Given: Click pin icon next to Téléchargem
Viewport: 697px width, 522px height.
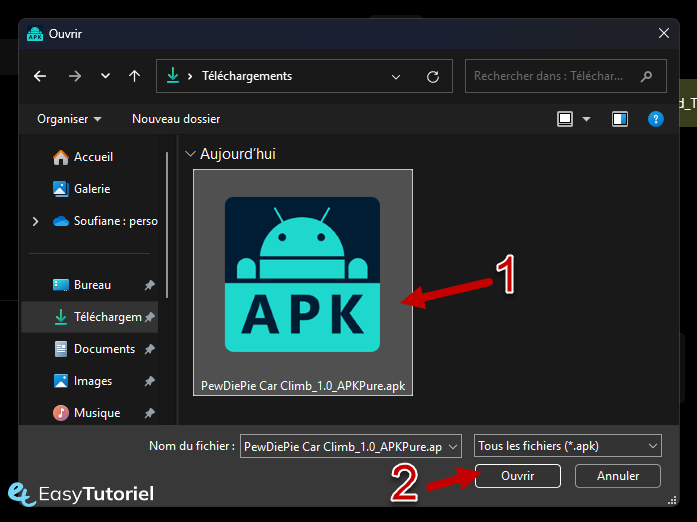Looking at the screenshot, I should click(x=150, y=317).
